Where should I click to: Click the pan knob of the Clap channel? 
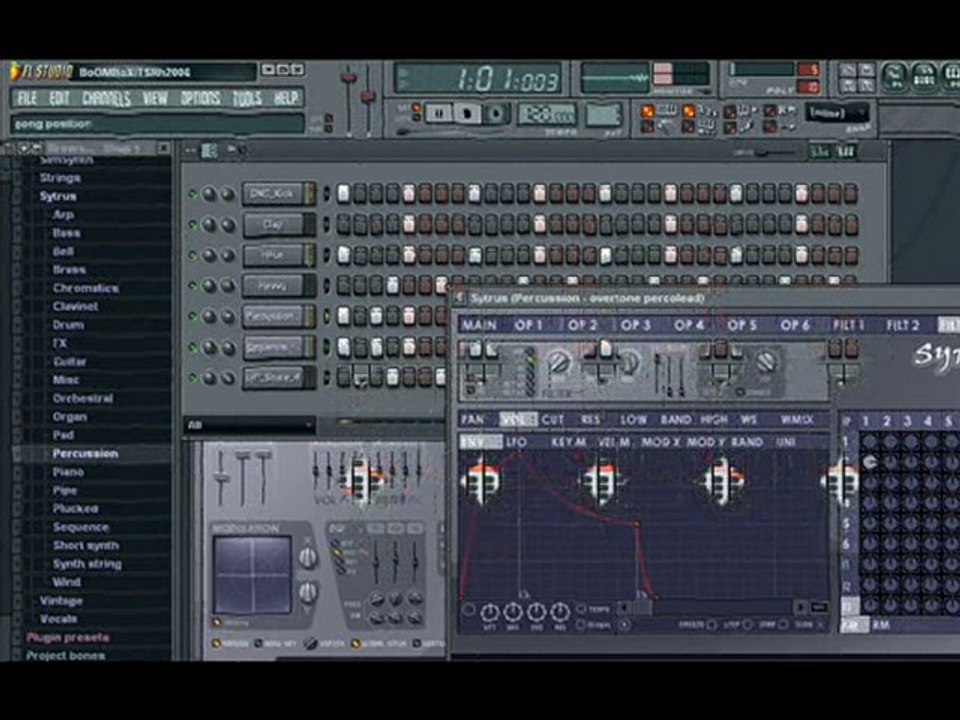click(210, 225)
